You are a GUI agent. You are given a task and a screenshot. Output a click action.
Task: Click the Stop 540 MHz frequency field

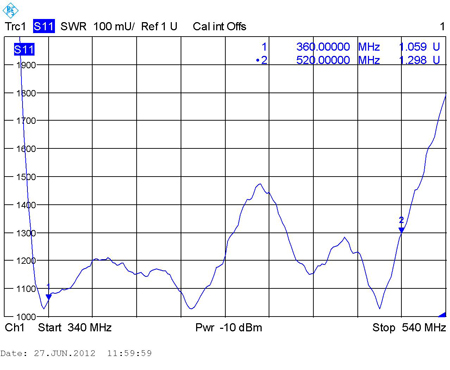[x=409, y=327]
